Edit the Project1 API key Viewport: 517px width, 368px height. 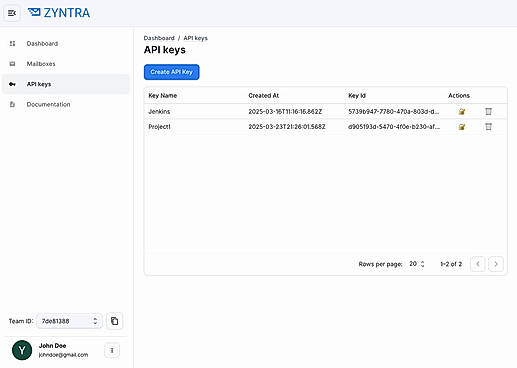pyautogui.click(x=462, y=127)
